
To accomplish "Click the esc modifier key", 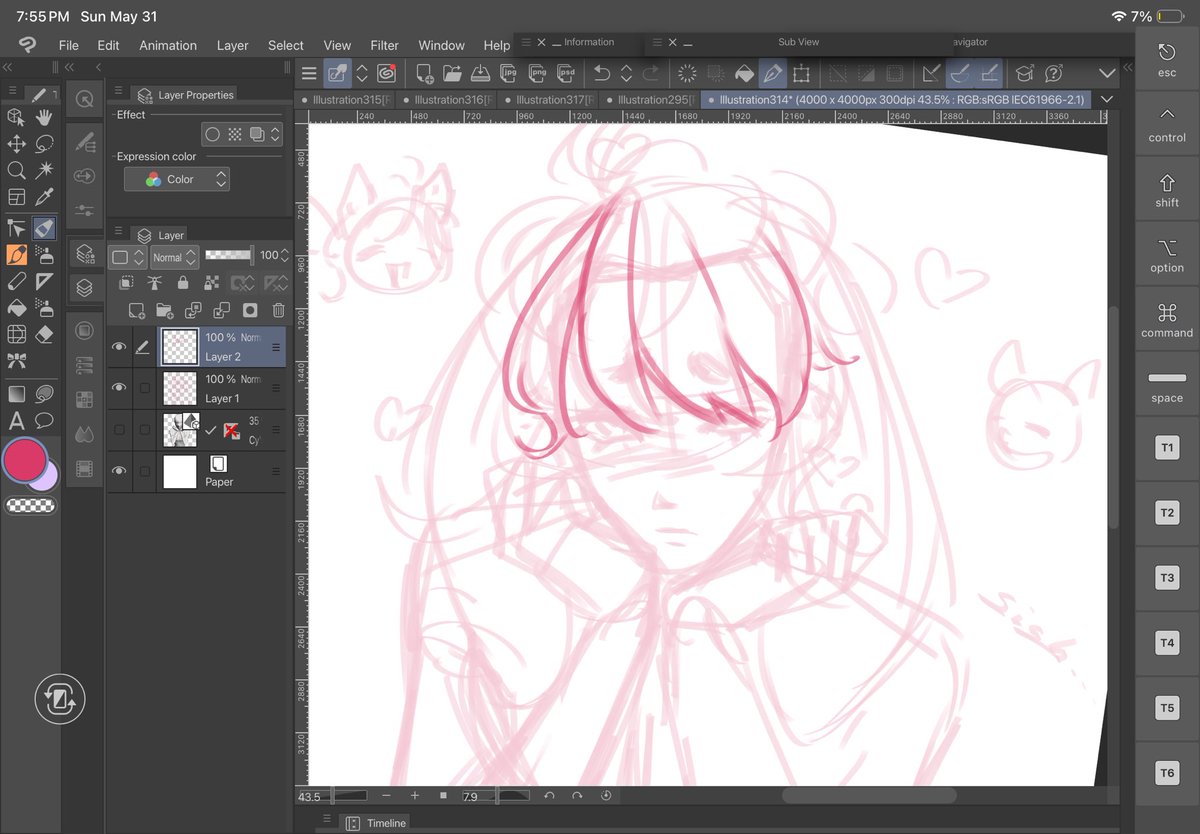I will tap(1167, 59).
